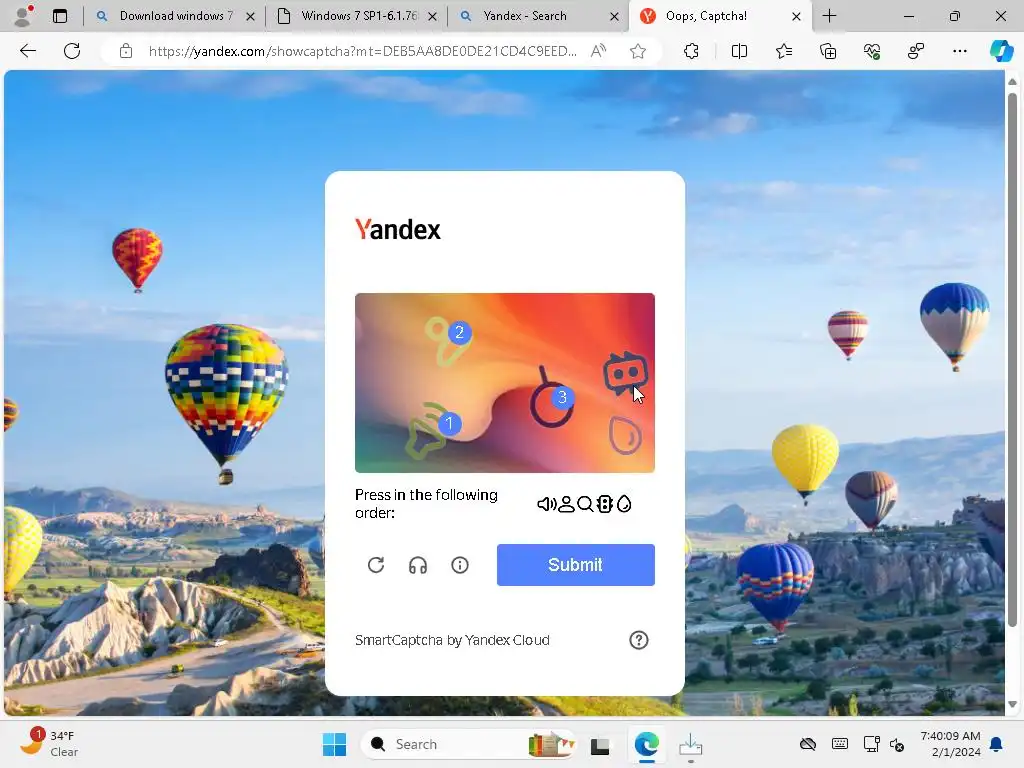The image size is (1024, 768).
Task: Click the Yandex logo
Action: (398, 229)
